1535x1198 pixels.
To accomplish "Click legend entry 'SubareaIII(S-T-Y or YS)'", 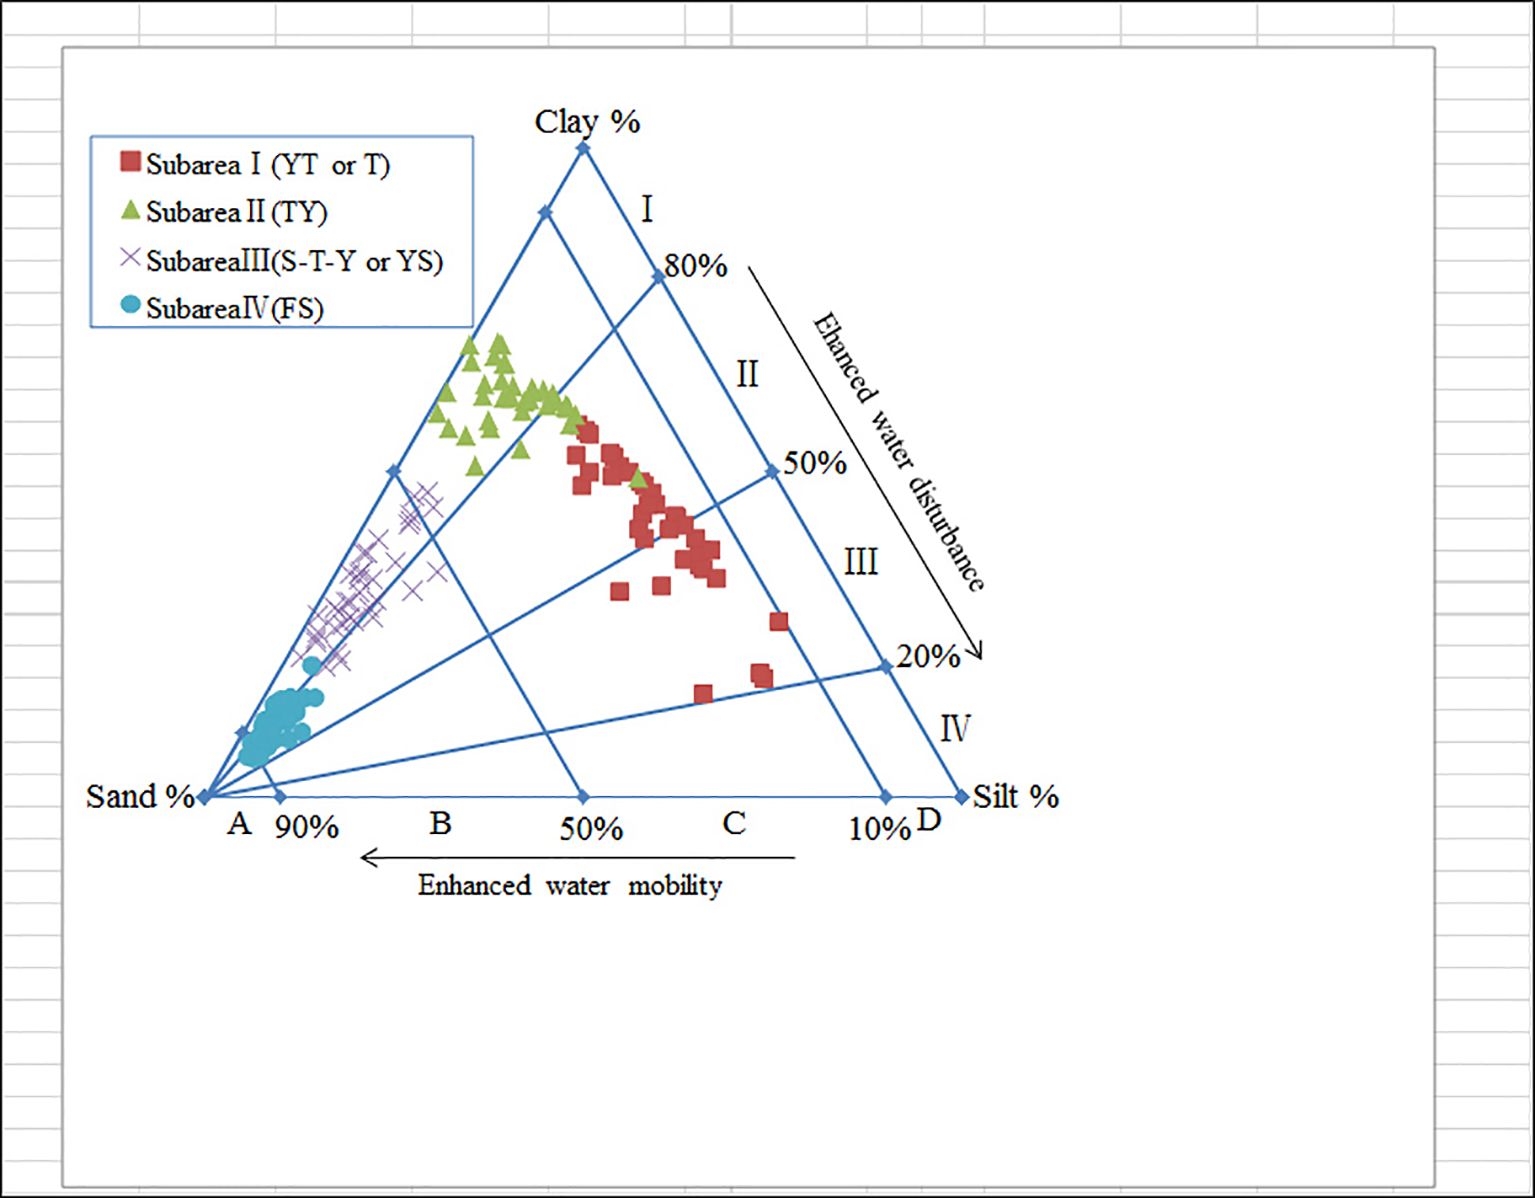I will coord(294,261).
